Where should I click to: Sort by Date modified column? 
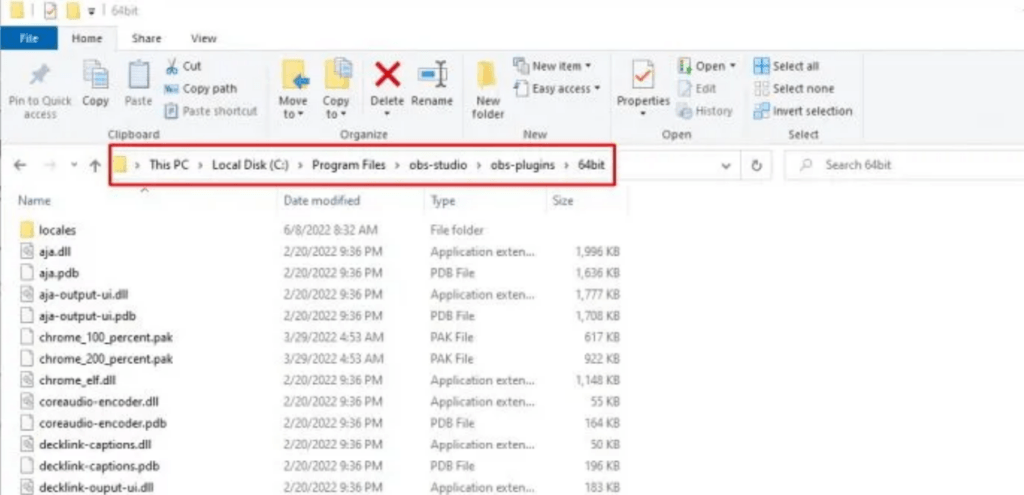(x=321, y=200)
